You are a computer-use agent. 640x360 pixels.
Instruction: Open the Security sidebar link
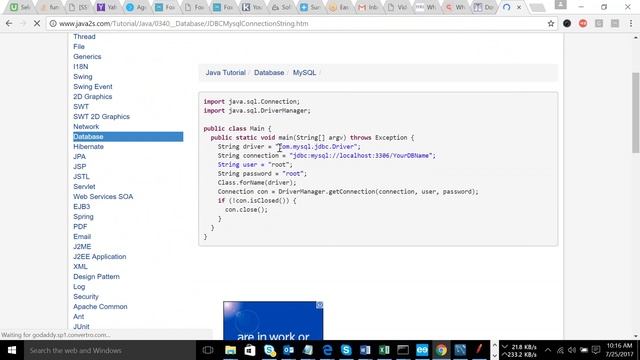click(86, 297)
